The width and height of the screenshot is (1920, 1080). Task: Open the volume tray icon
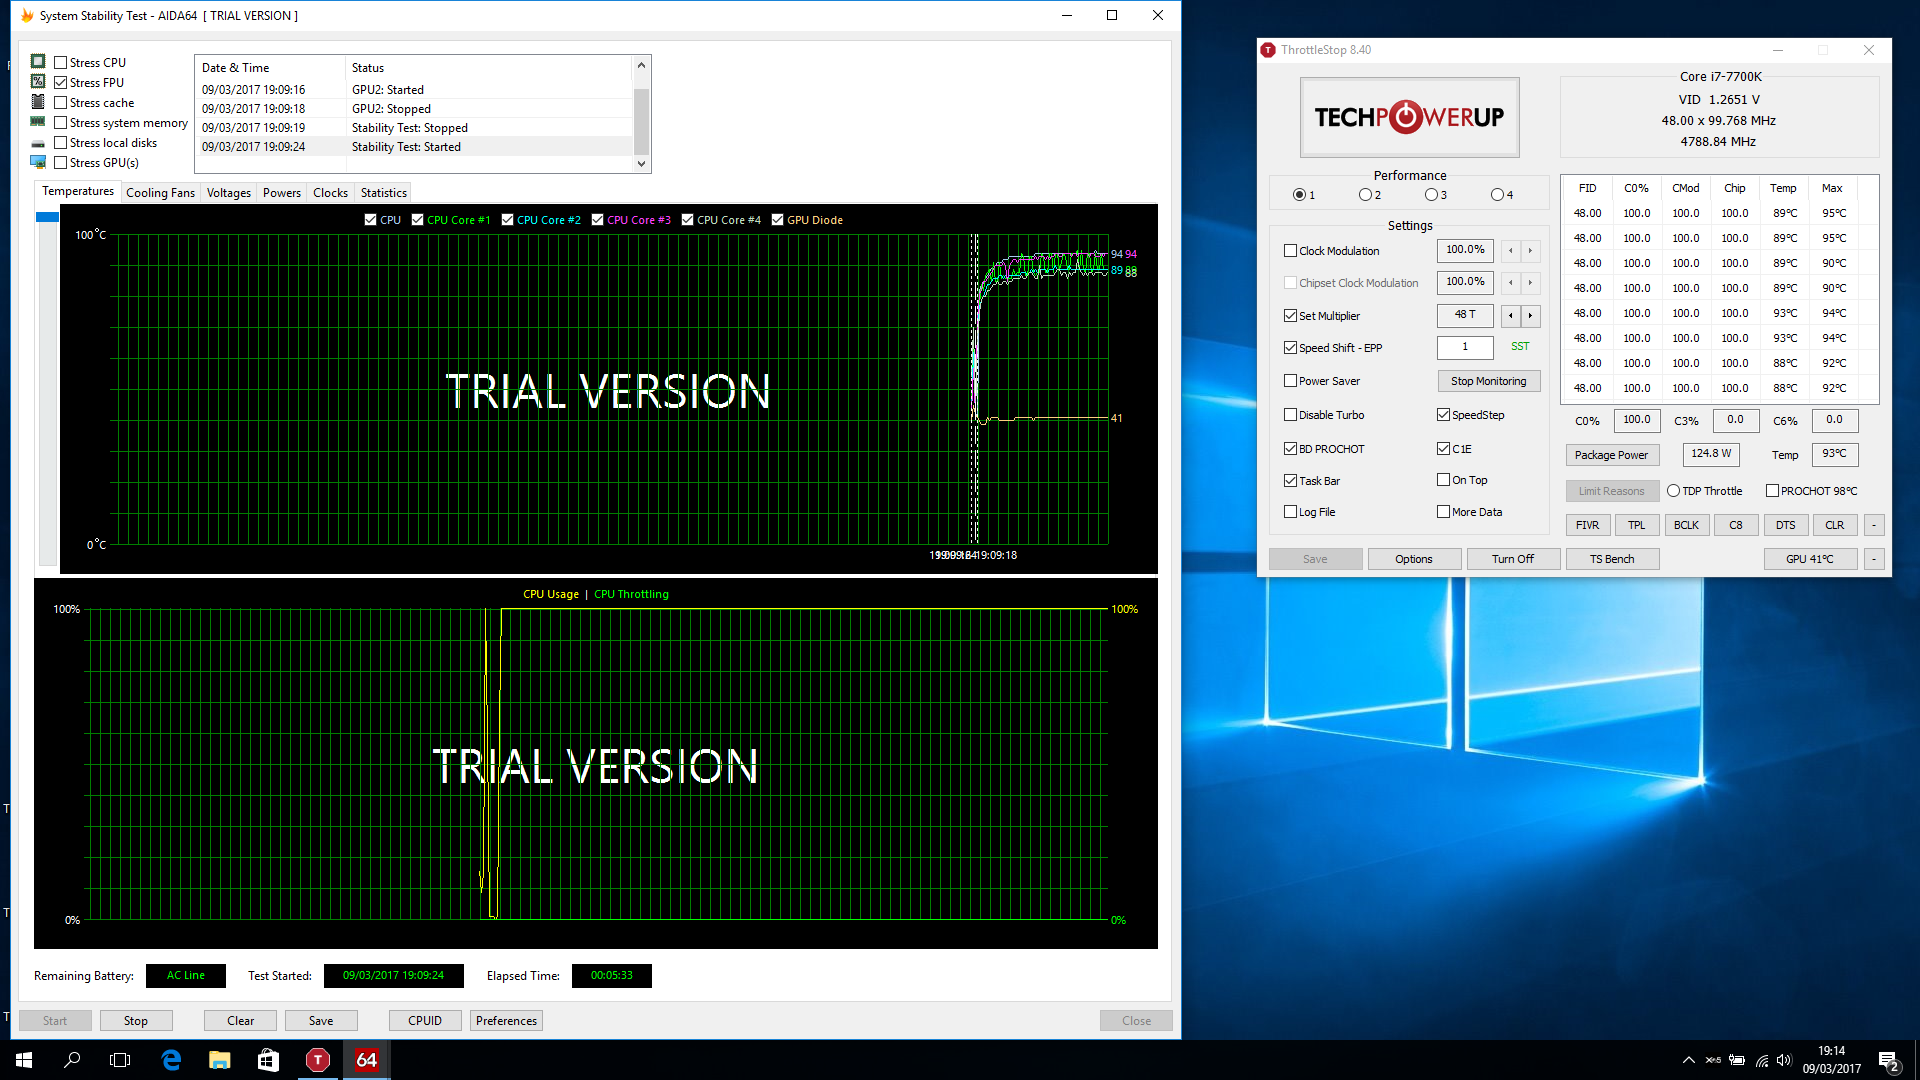click(1784, 1060)
